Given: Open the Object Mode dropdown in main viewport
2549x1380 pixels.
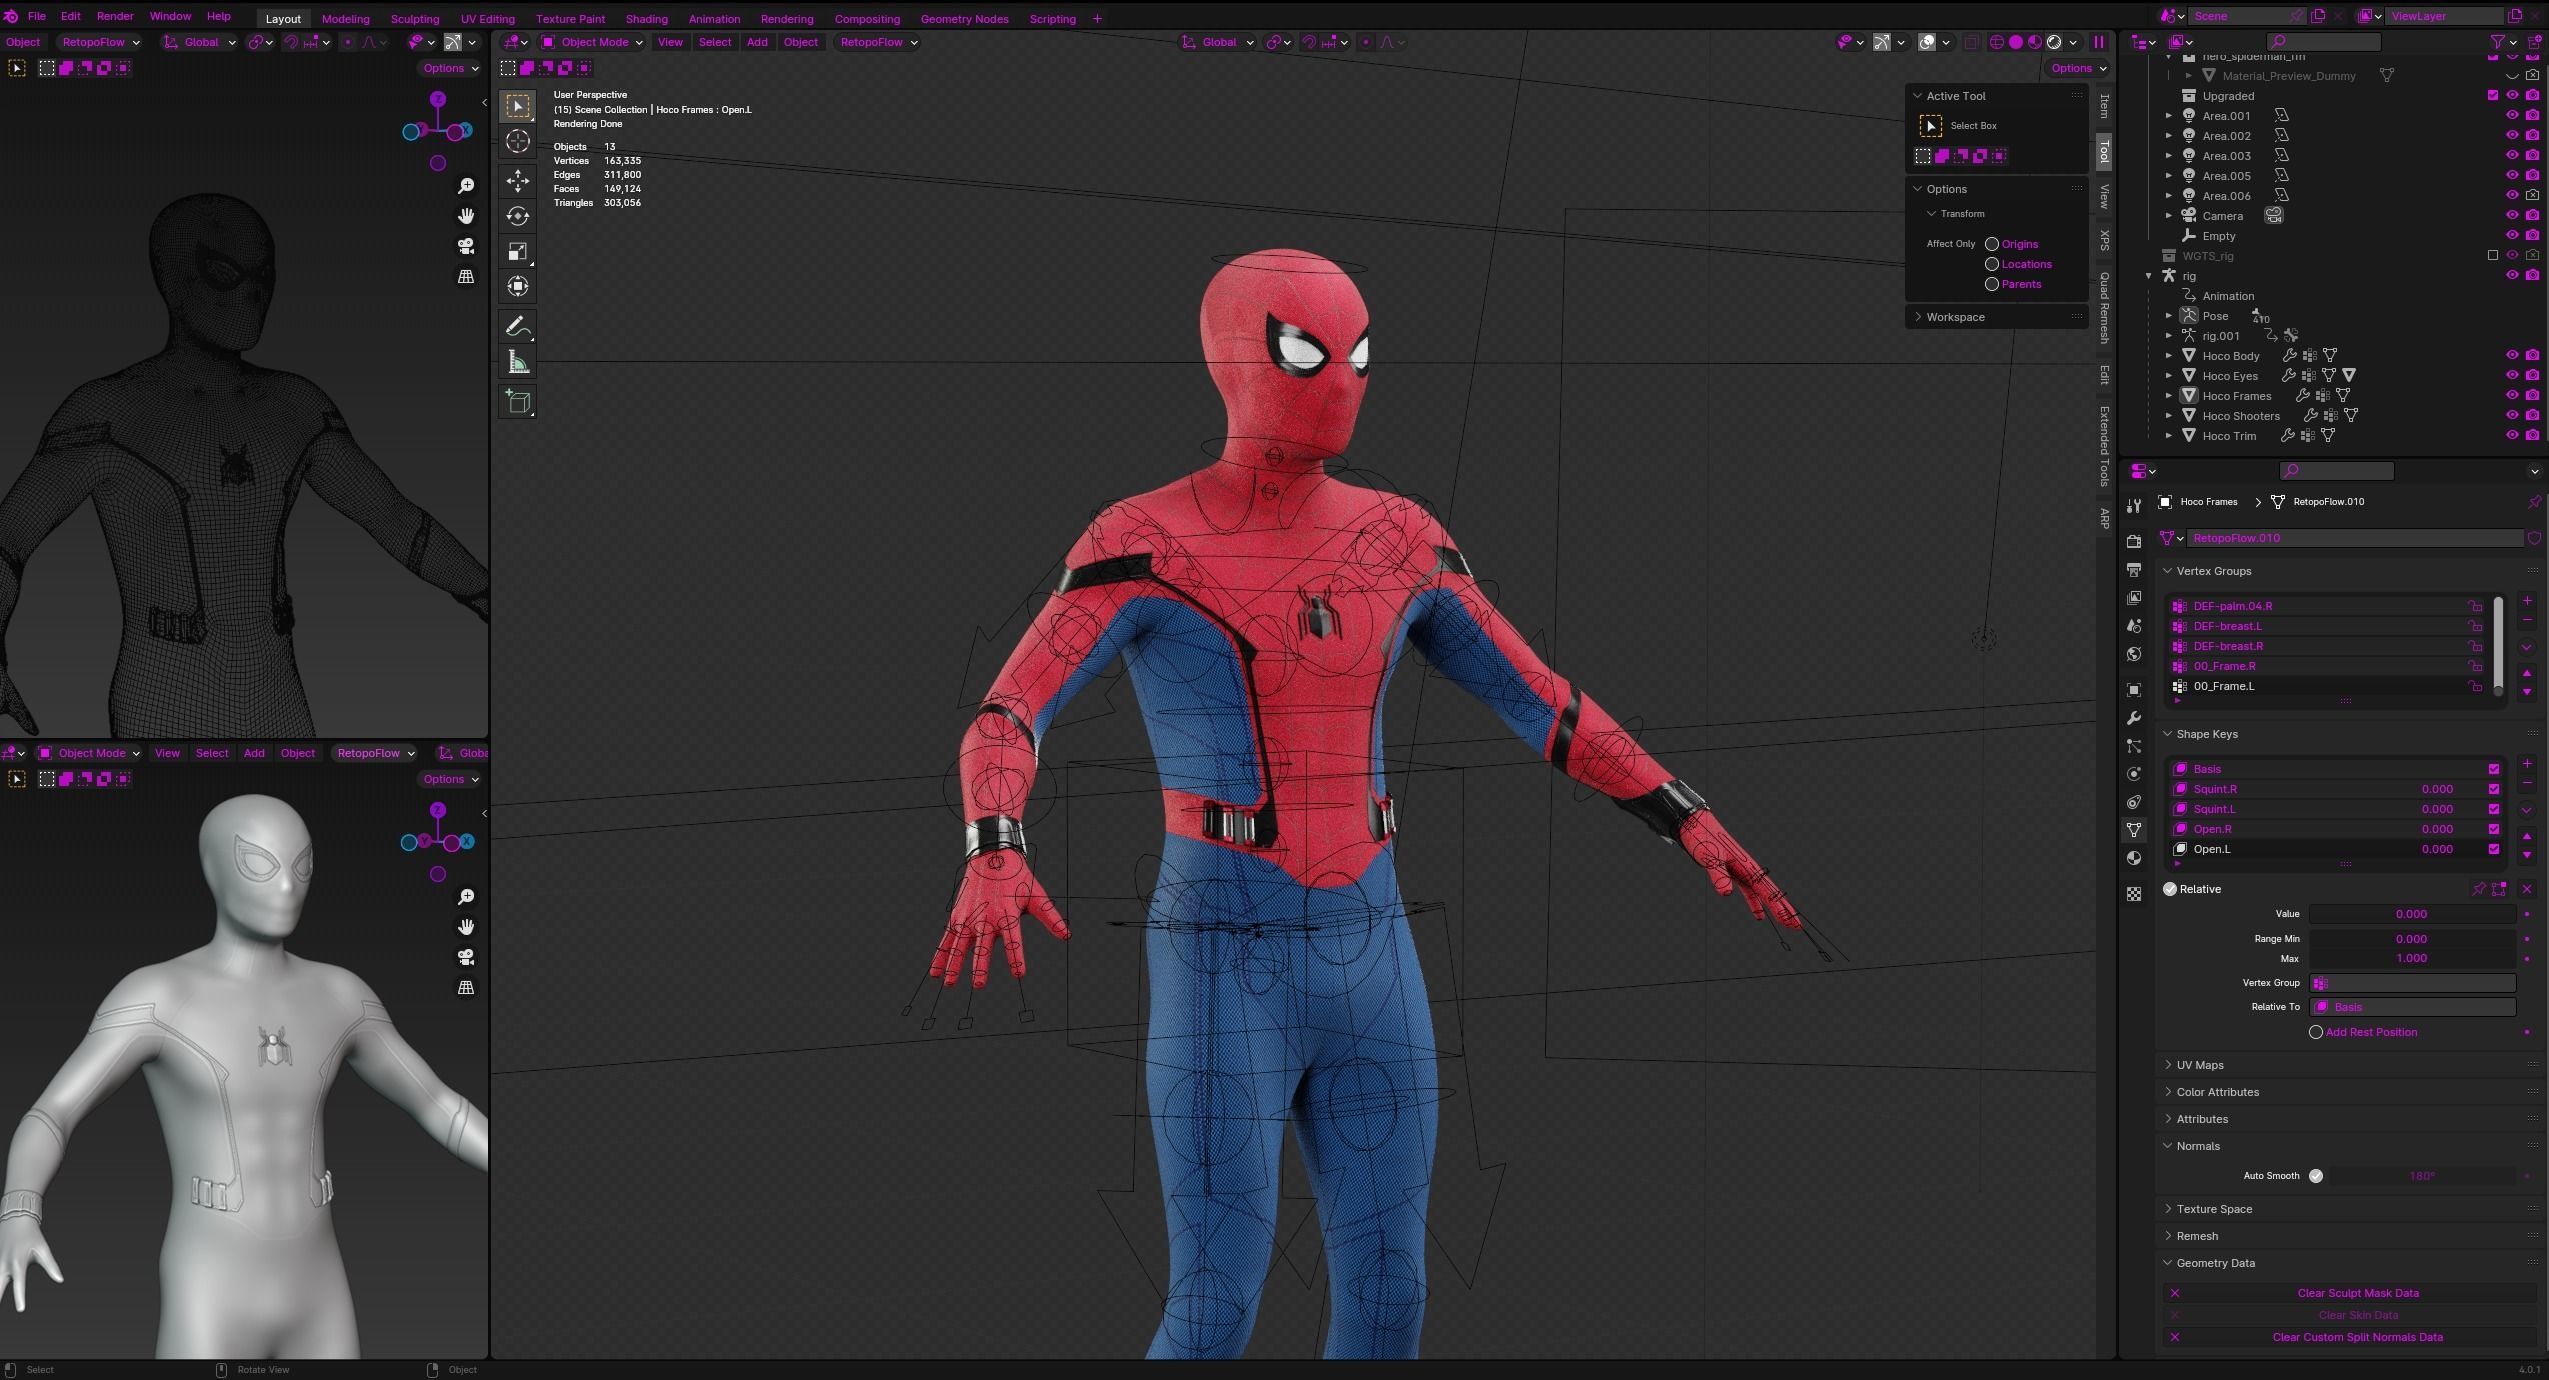Looking at the screenshot, I should (x=592, y=42).
